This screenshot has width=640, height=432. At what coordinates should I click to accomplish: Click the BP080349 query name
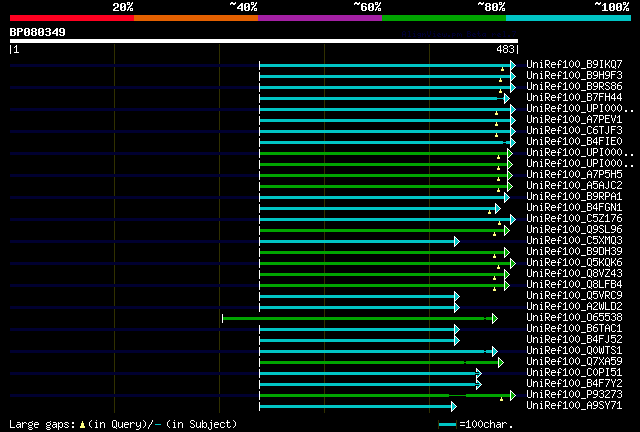[x=38, y=32]
